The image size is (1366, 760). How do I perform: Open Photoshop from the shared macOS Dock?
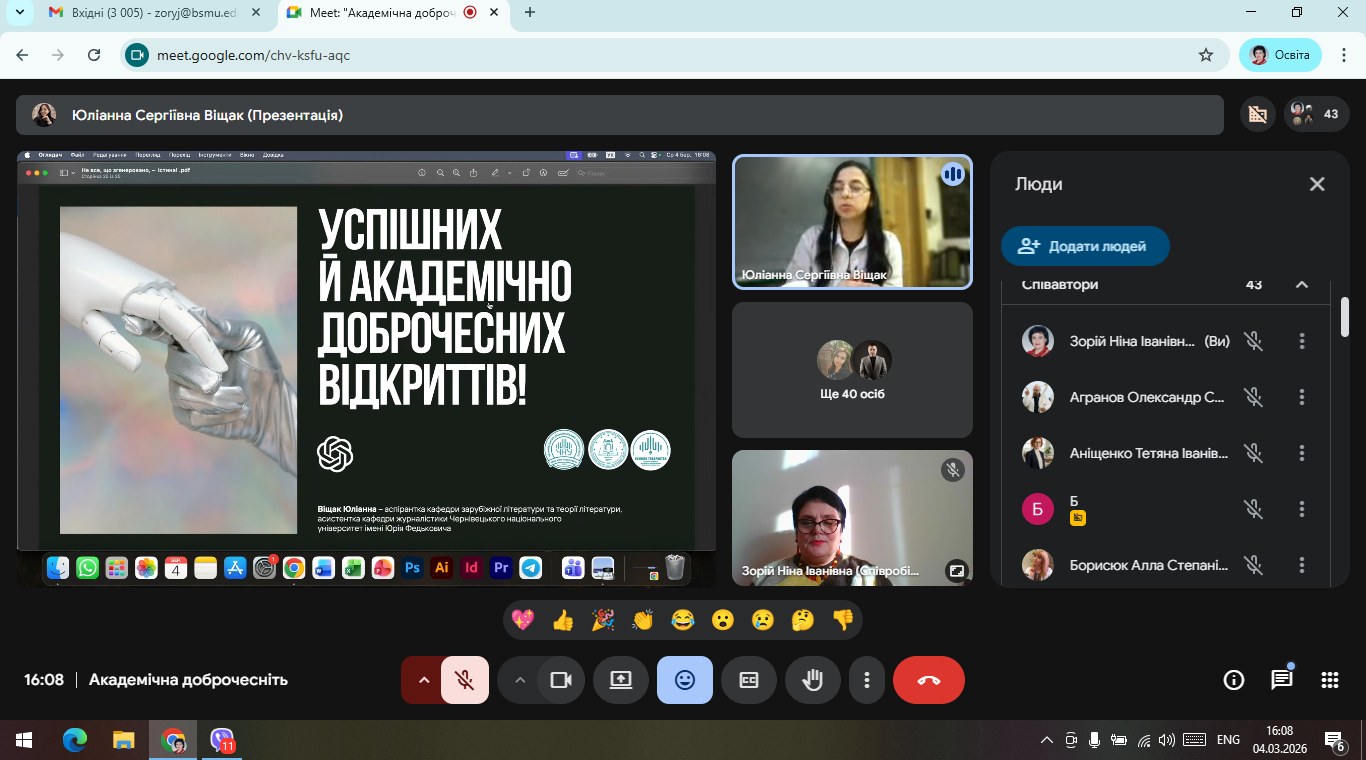pos(412,567)
